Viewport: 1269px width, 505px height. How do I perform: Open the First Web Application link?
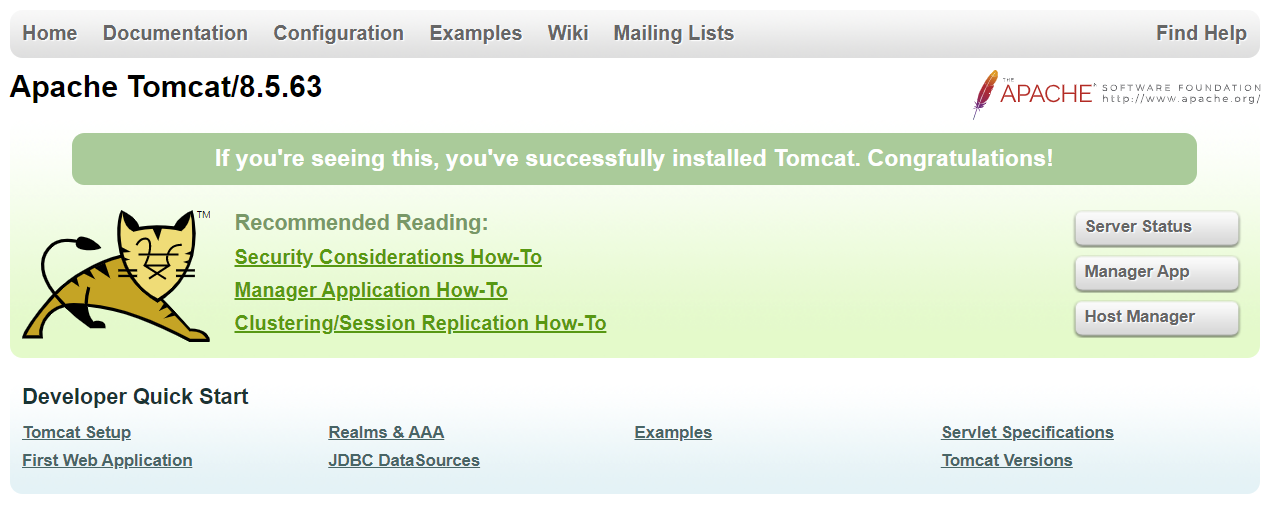click(x=107, y=460)
